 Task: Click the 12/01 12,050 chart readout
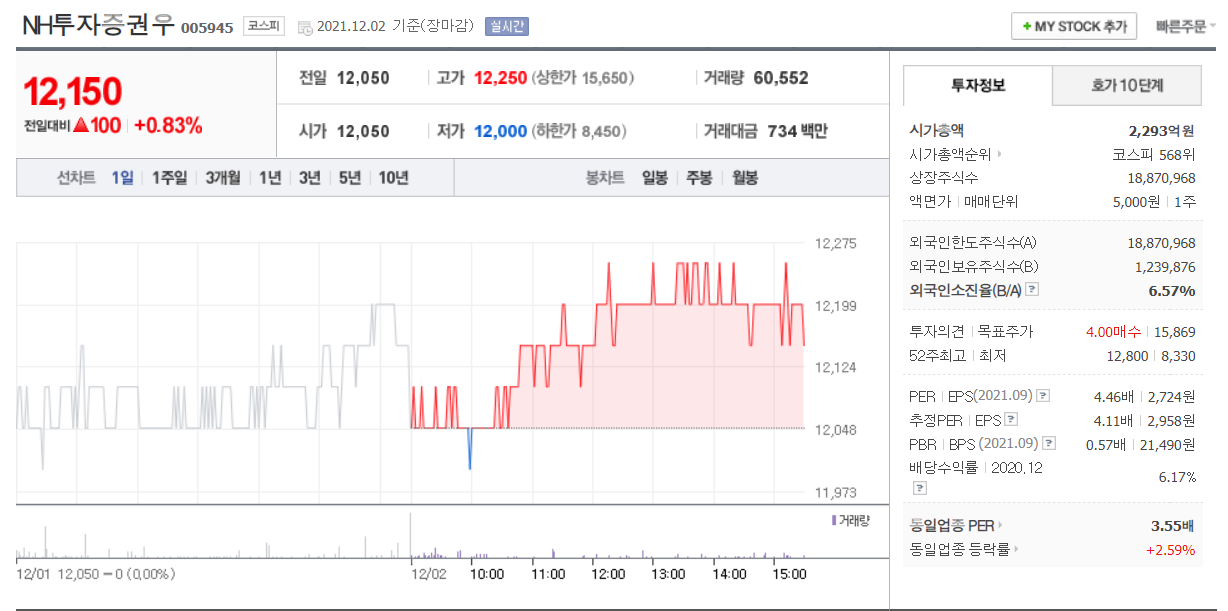pyautogui.click(x=95, y=574)
